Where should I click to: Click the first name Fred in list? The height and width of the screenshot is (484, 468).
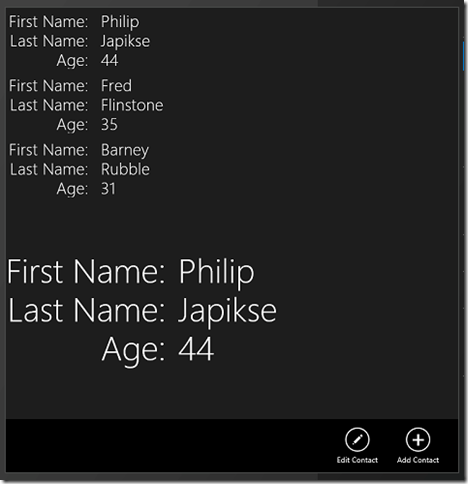pos(116,86)
